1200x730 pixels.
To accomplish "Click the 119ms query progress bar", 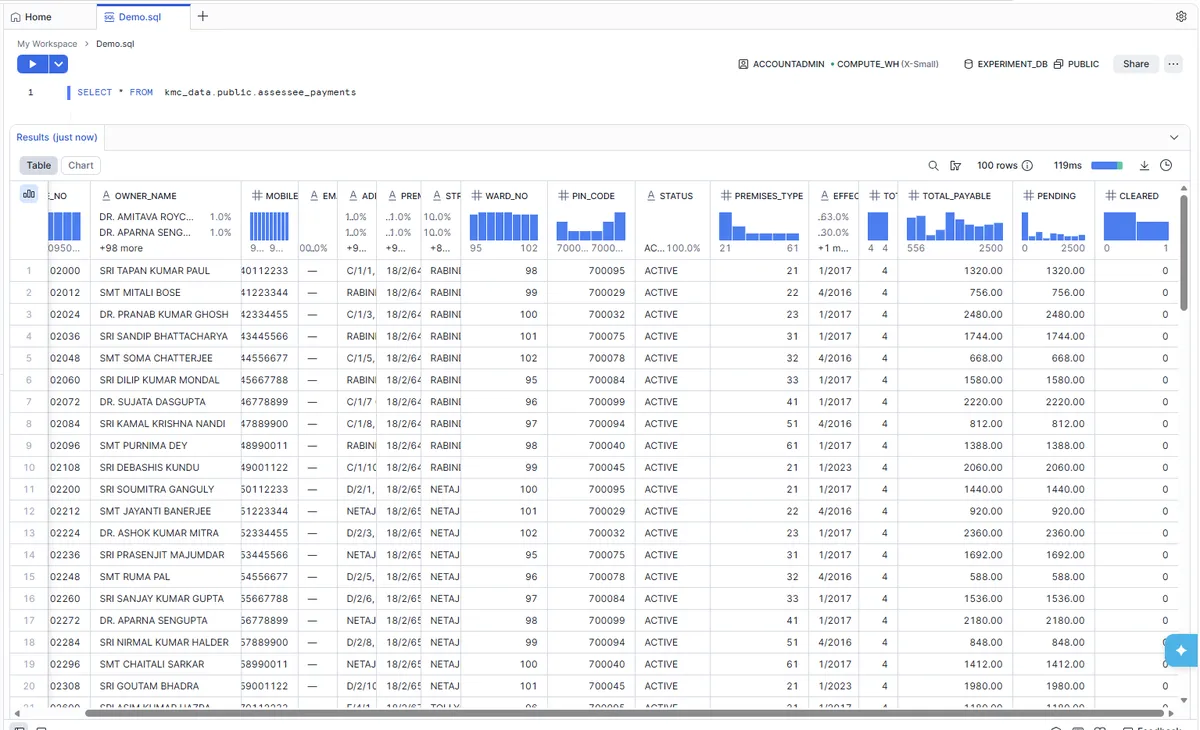I will pos(1105,165).
